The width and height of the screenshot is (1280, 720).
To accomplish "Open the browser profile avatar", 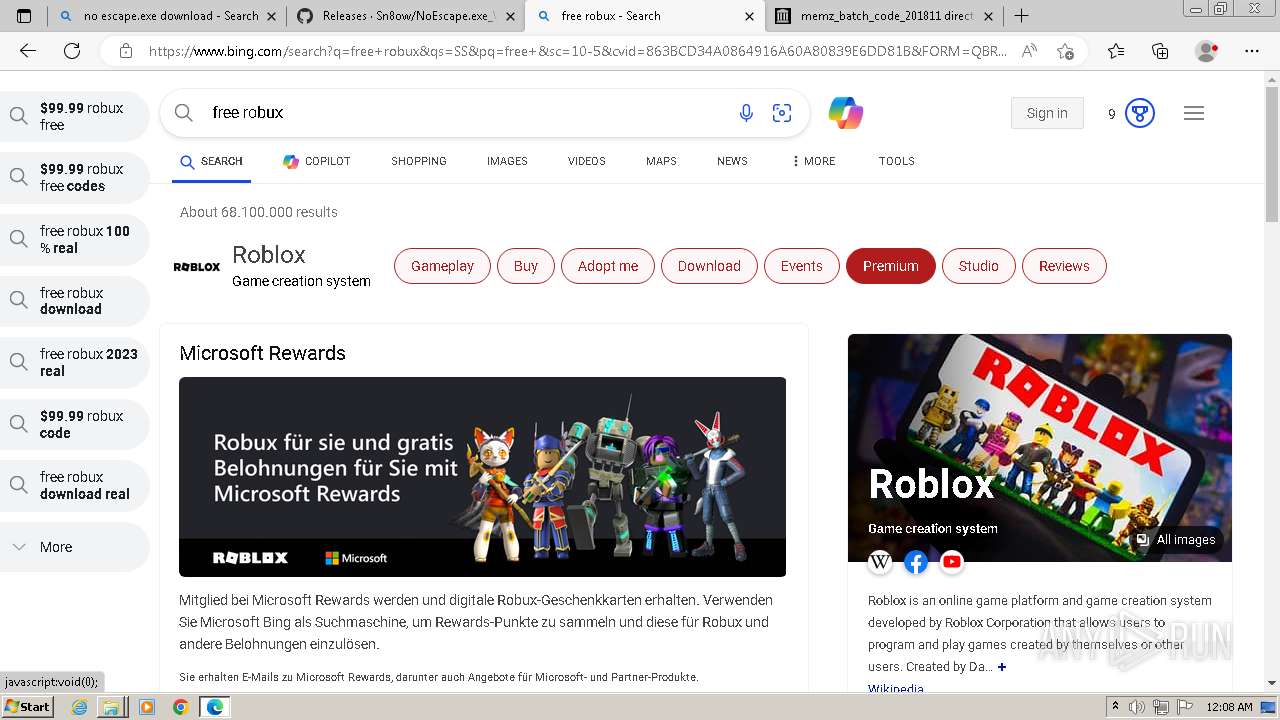I will (1207, 51).
